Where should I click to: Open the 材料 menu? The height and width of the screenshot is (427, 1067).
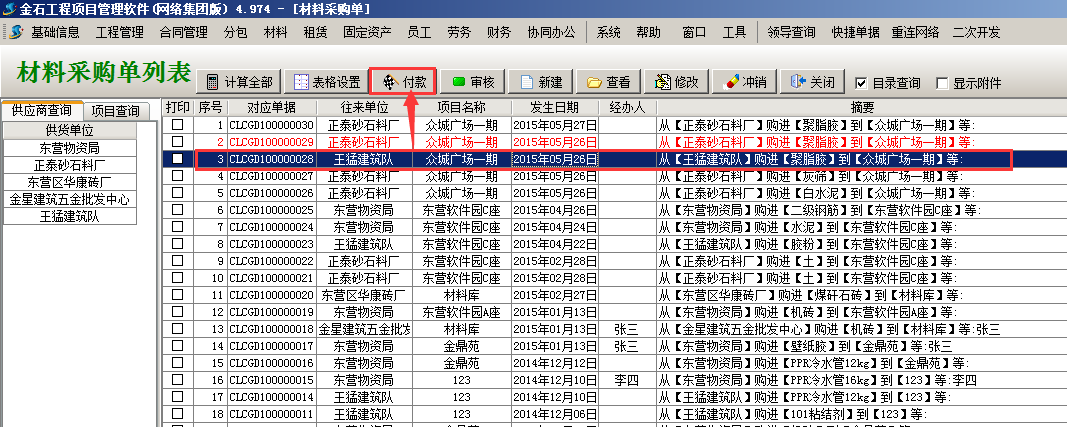tap(276, 32)
